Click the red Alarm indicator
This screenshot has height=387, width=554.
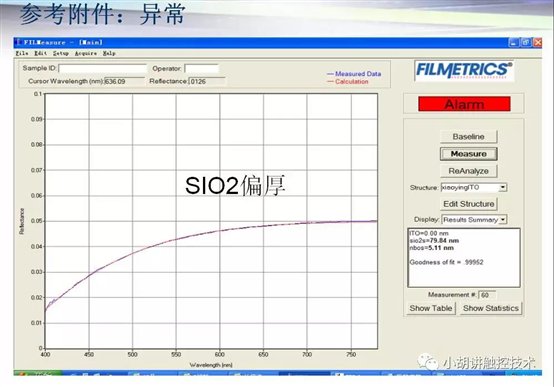click(x=464, y=104)
